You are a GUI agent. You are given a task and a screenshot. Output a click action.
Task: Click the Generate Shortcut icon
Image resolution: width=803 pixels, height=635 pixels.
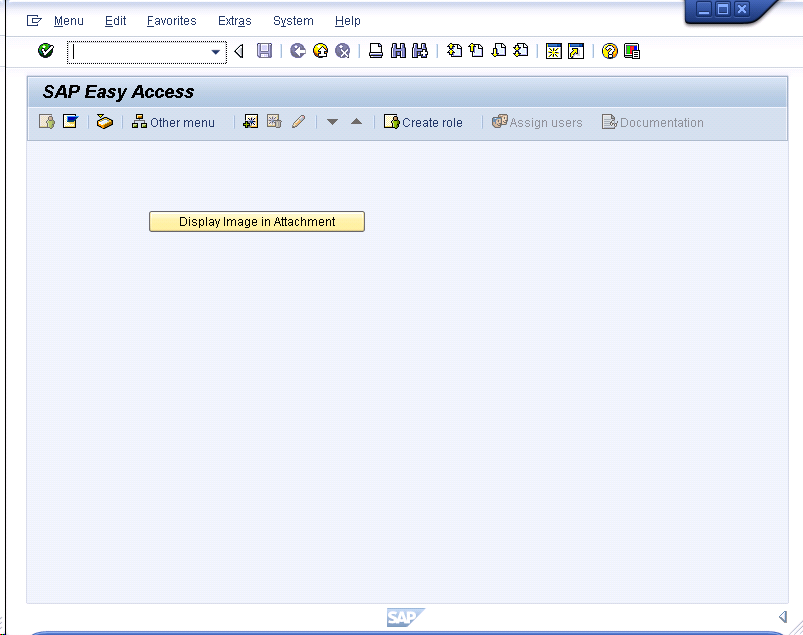[576, 51]
